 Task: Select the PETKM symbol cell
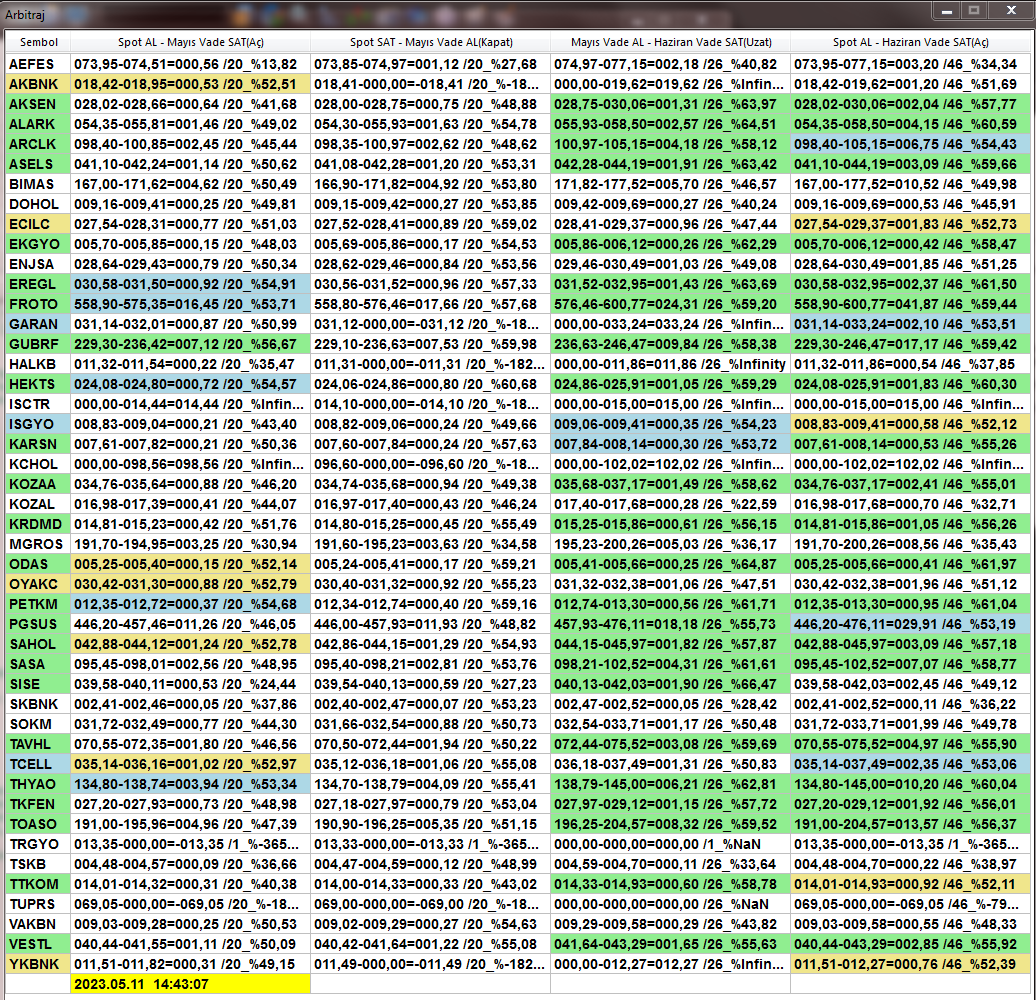(38, 604)
